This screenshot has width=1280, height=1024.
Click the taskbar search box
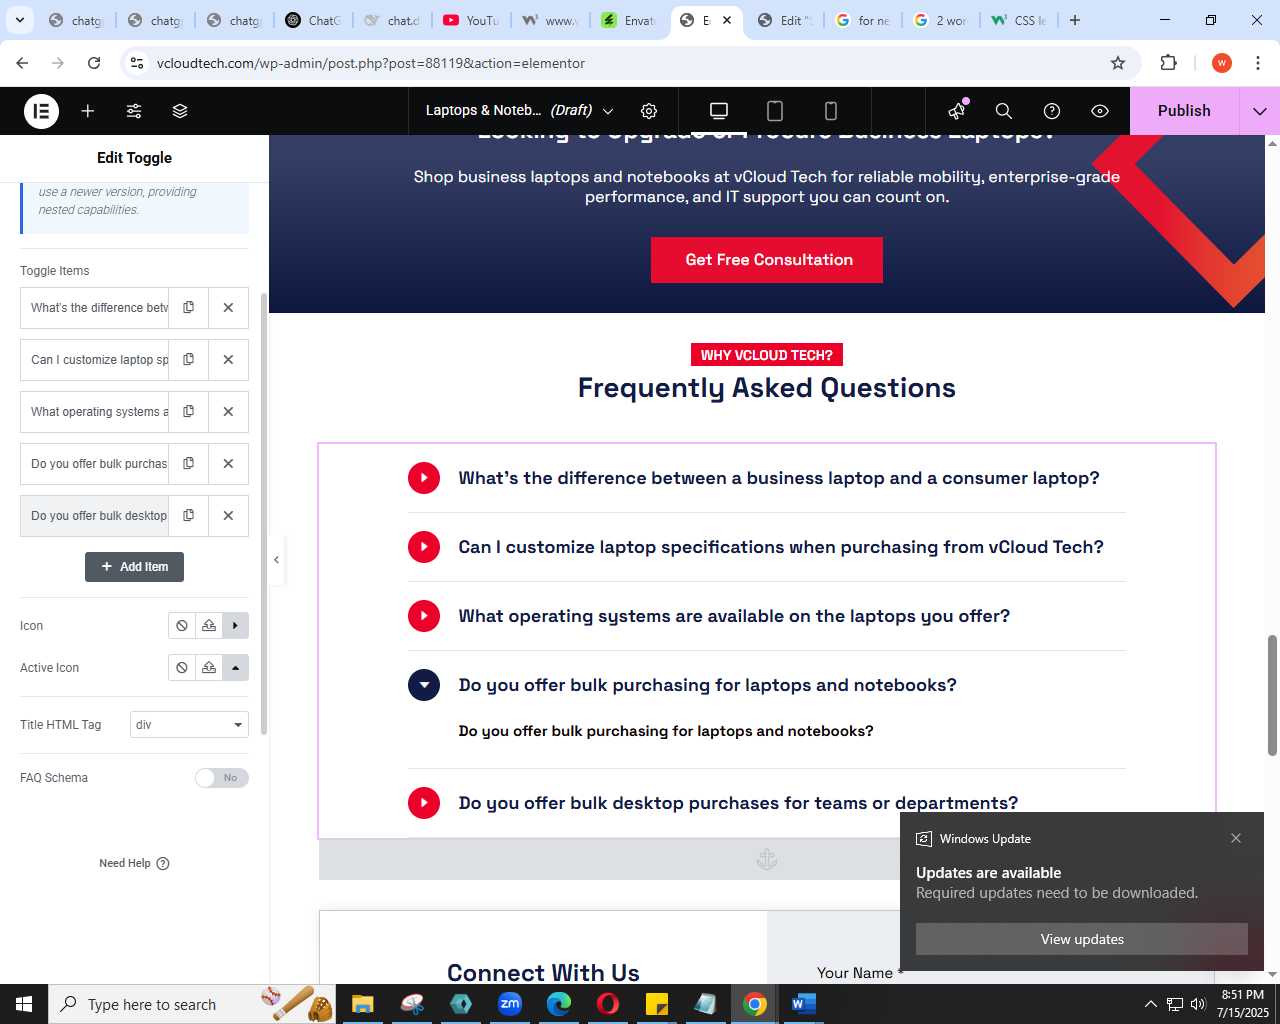pyautogui.click(x=190, y=1004)
